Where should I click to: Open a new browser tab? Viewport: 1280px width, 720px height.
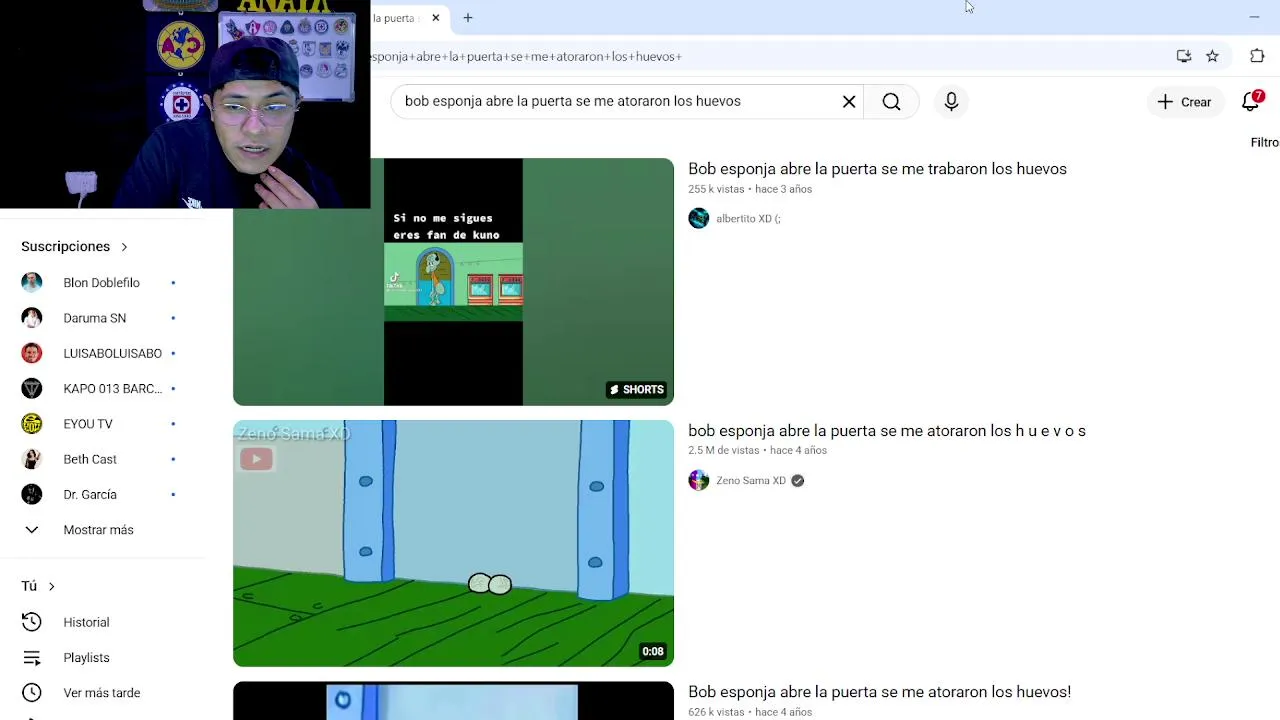click(x=467, y=18)
